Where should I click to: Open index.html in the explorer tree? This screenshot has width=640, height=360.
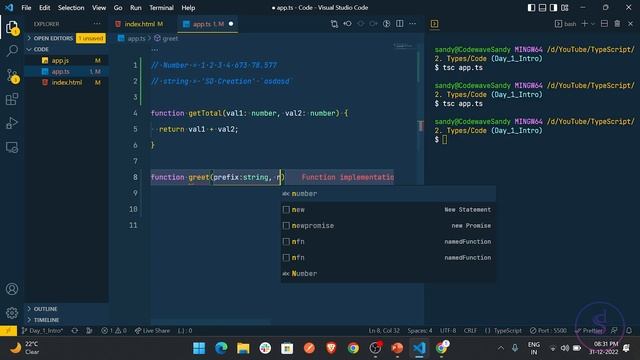[67, 82]
